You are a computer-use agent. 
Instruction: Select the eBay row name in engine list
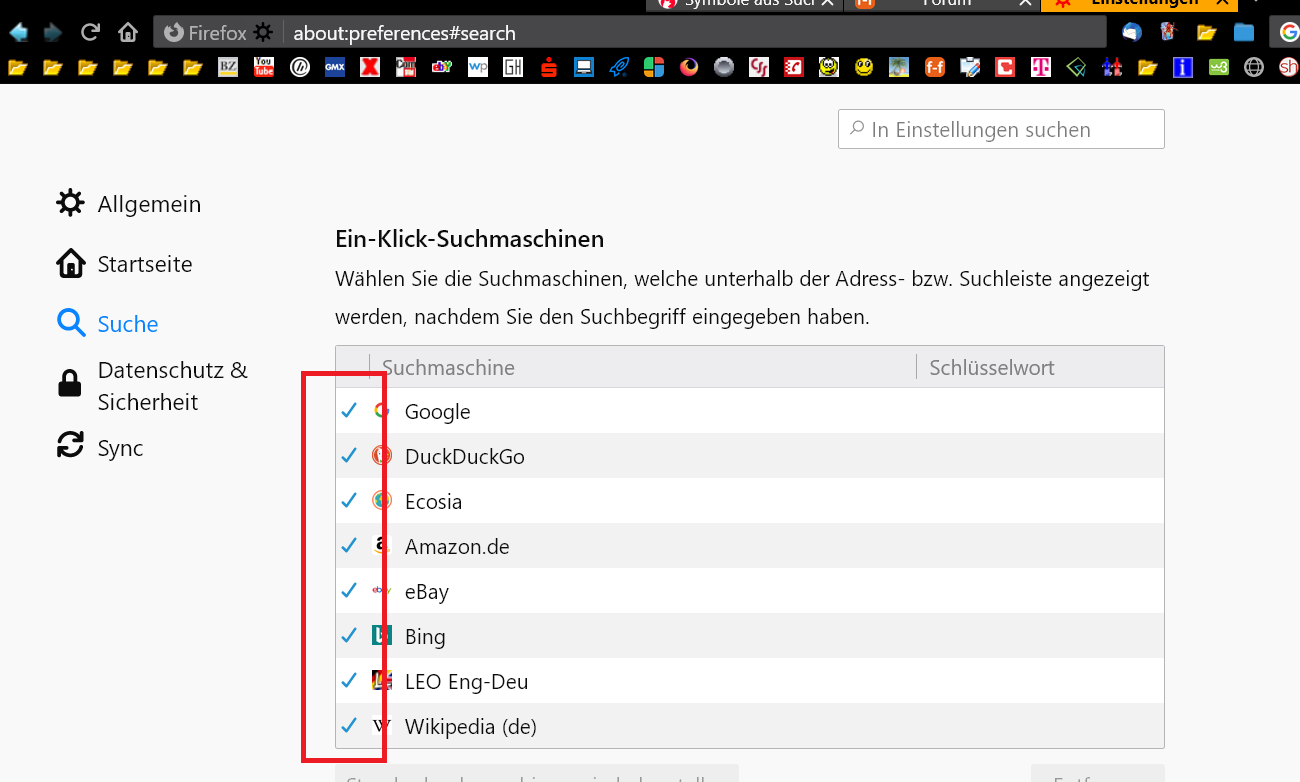pyautogui.click(x=427, y=591)
